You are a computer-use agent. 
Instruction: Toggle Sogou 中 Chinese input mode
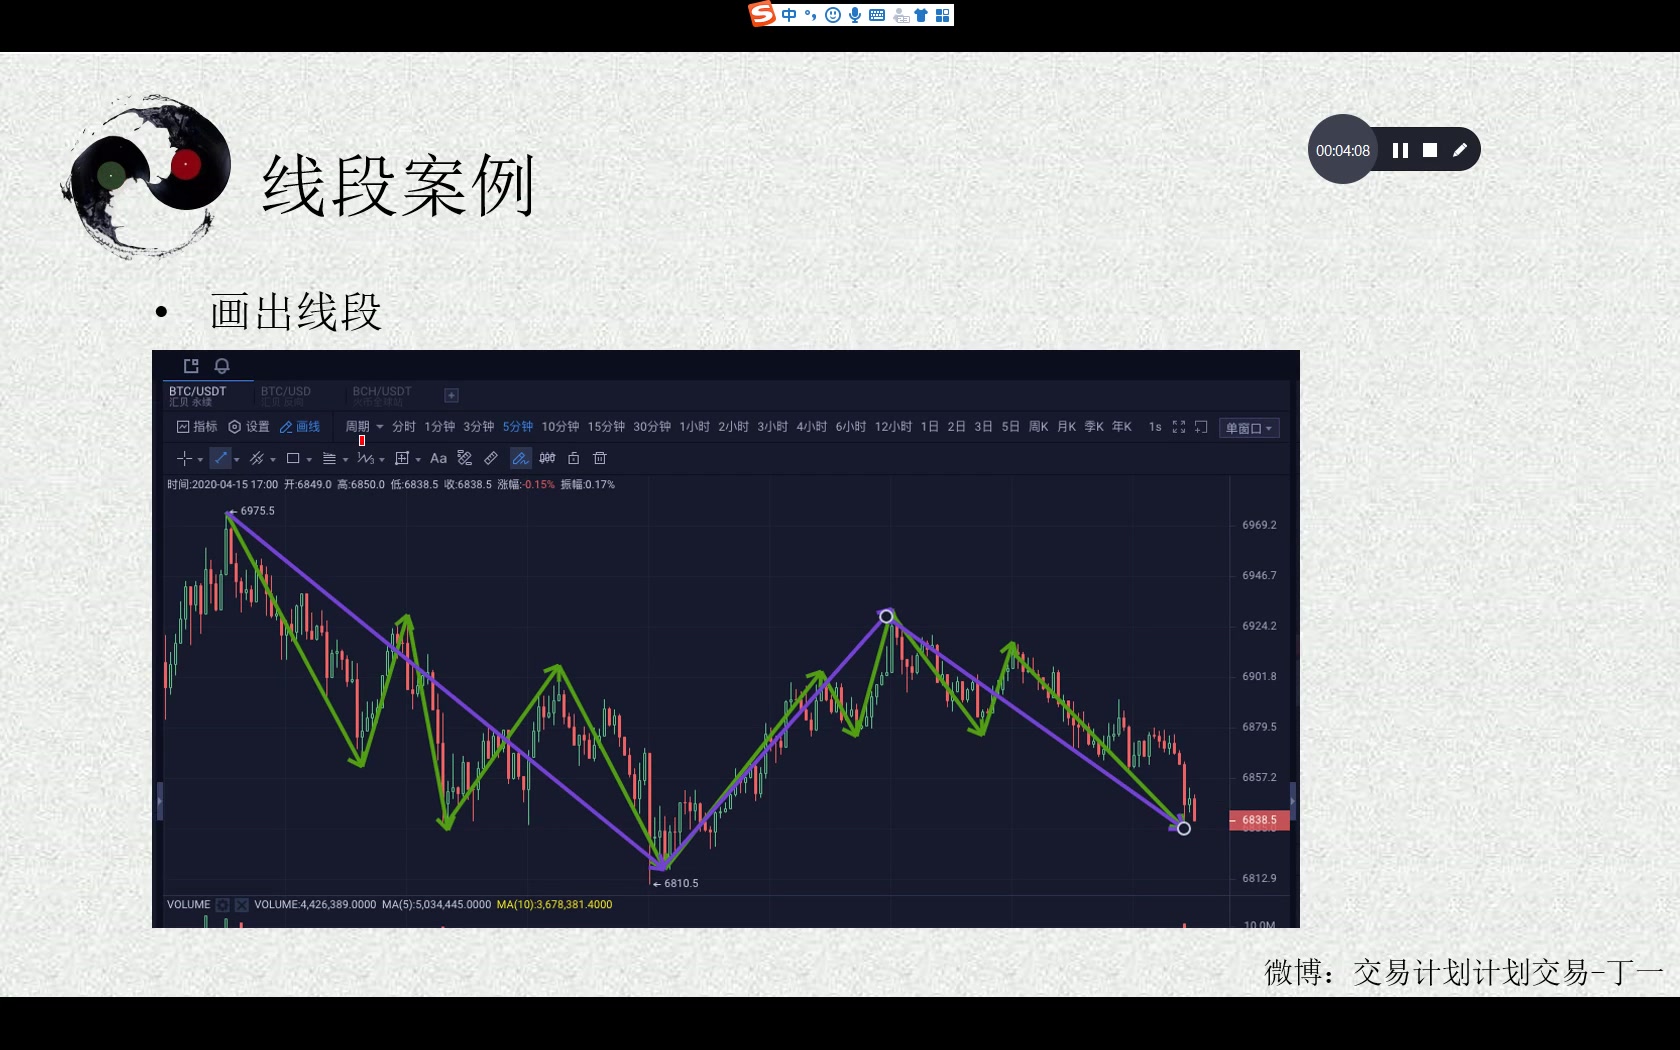(x=789, y=15)
